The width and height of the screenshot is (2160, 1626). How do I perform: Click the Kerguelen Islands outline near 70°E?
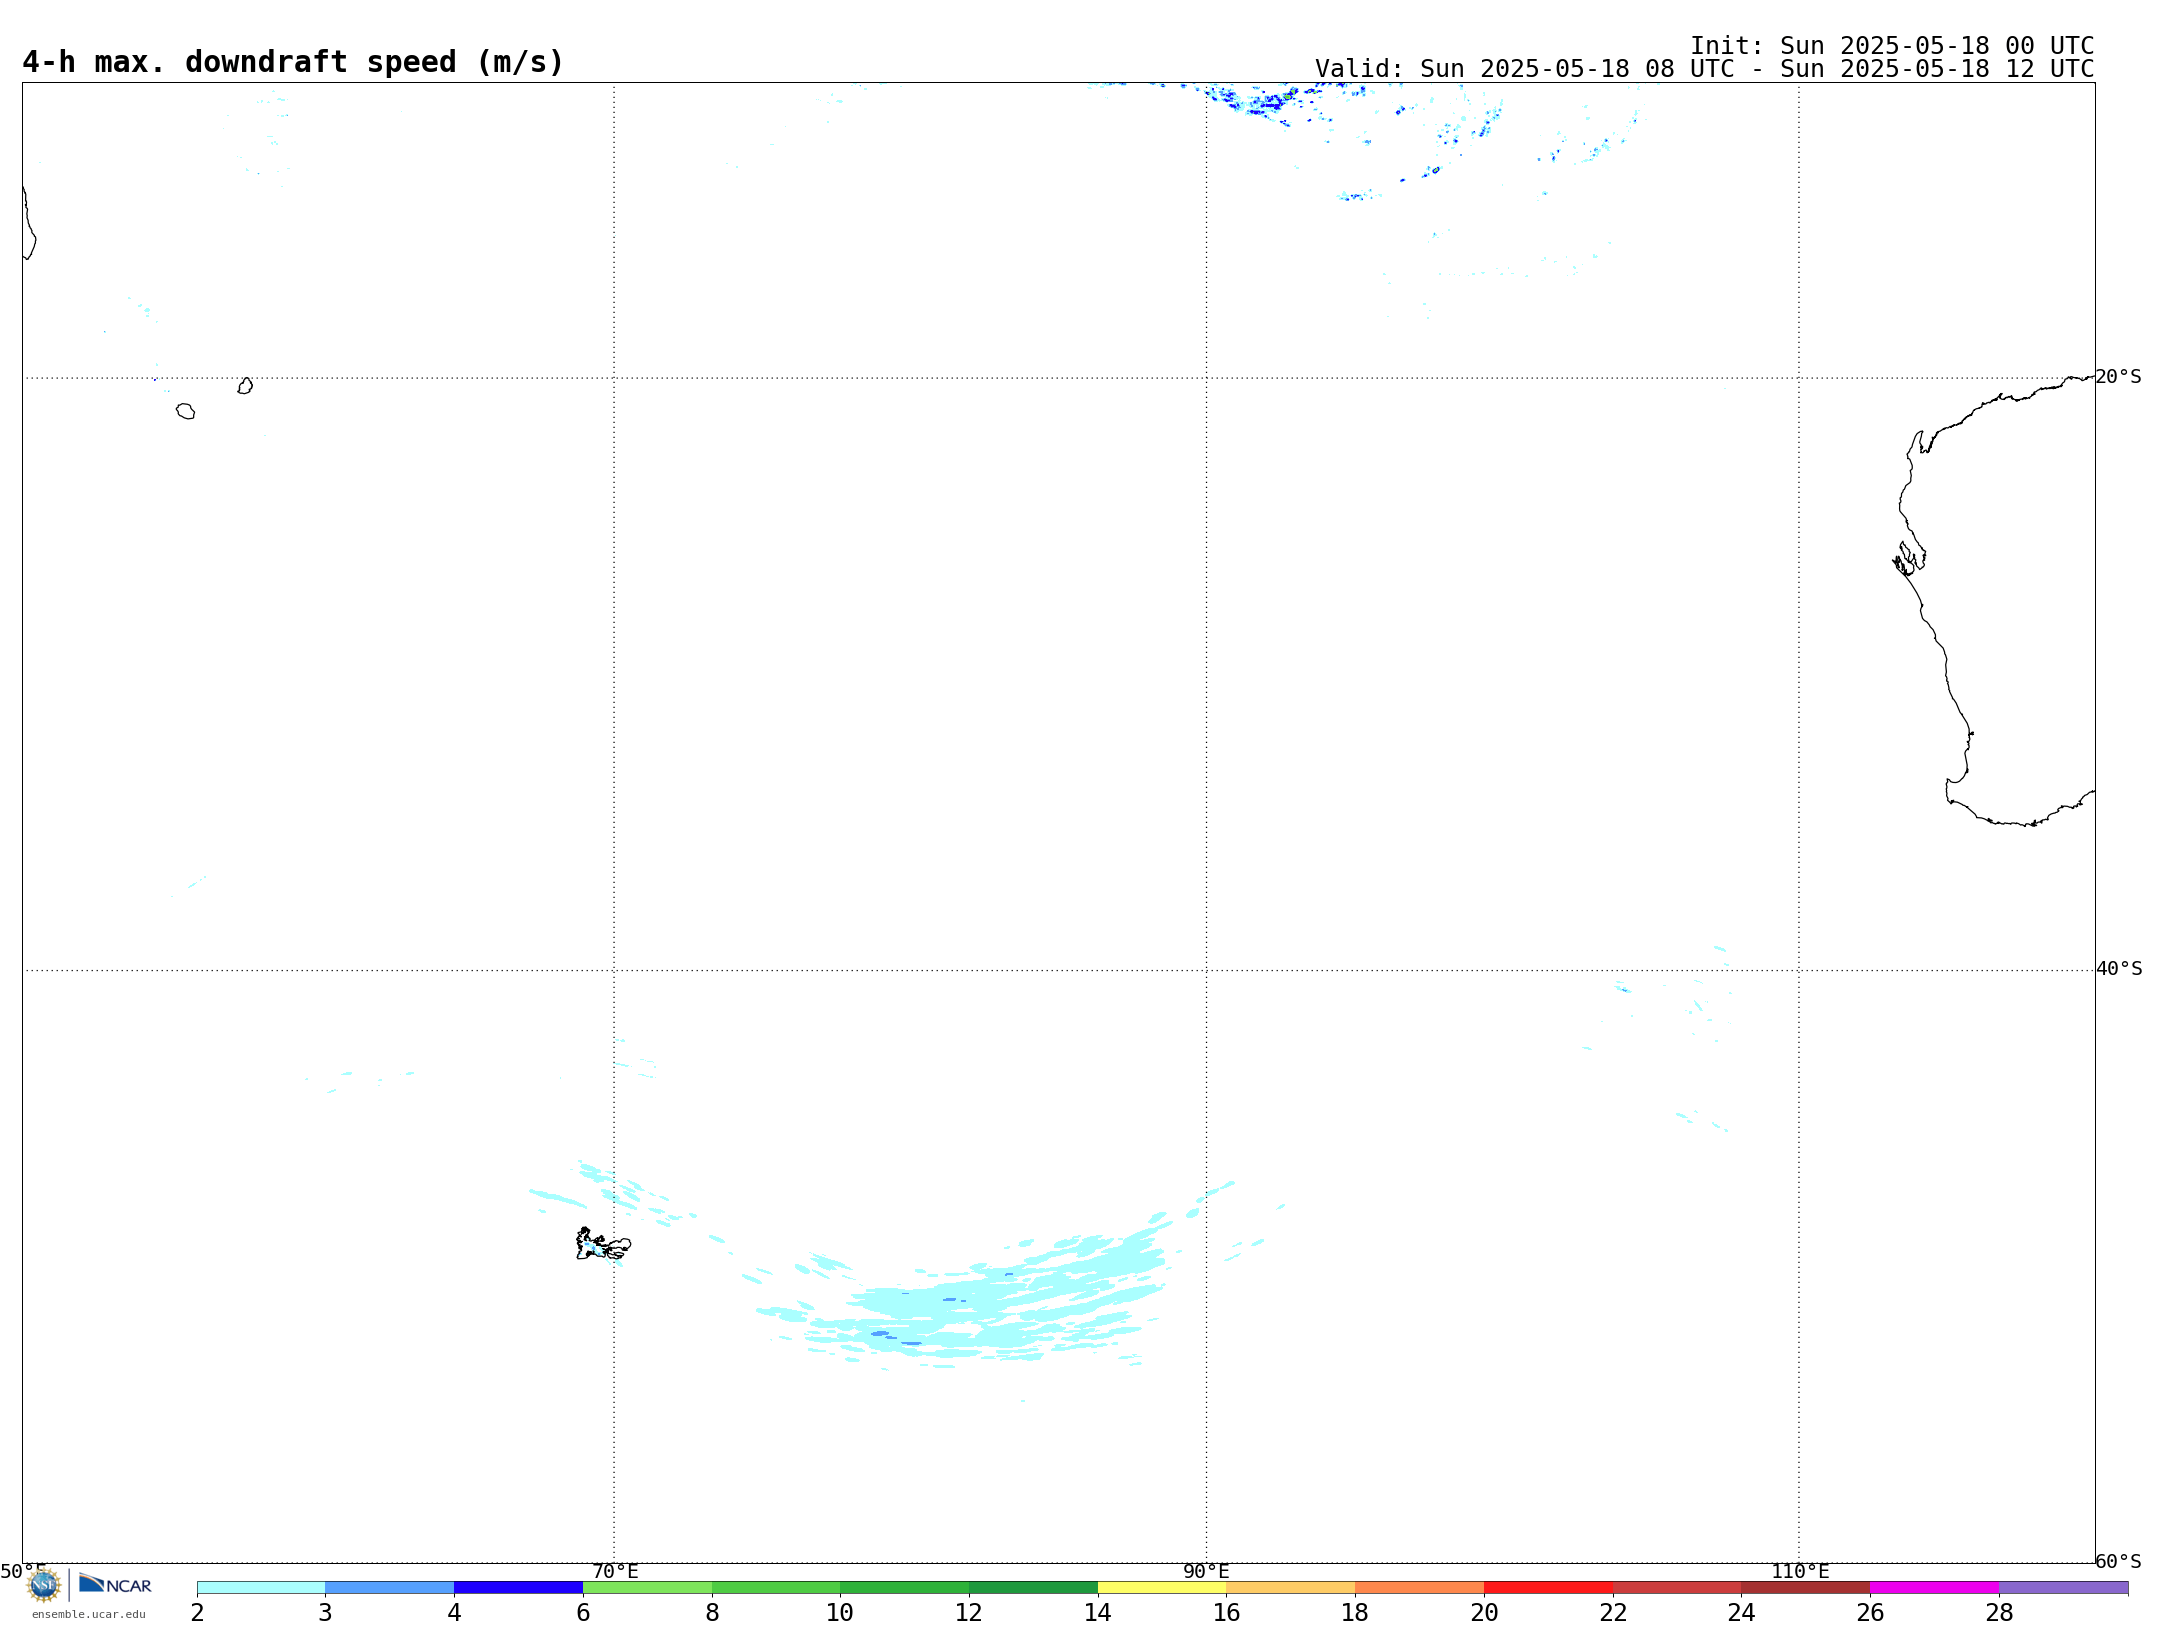pos(603,1244)
